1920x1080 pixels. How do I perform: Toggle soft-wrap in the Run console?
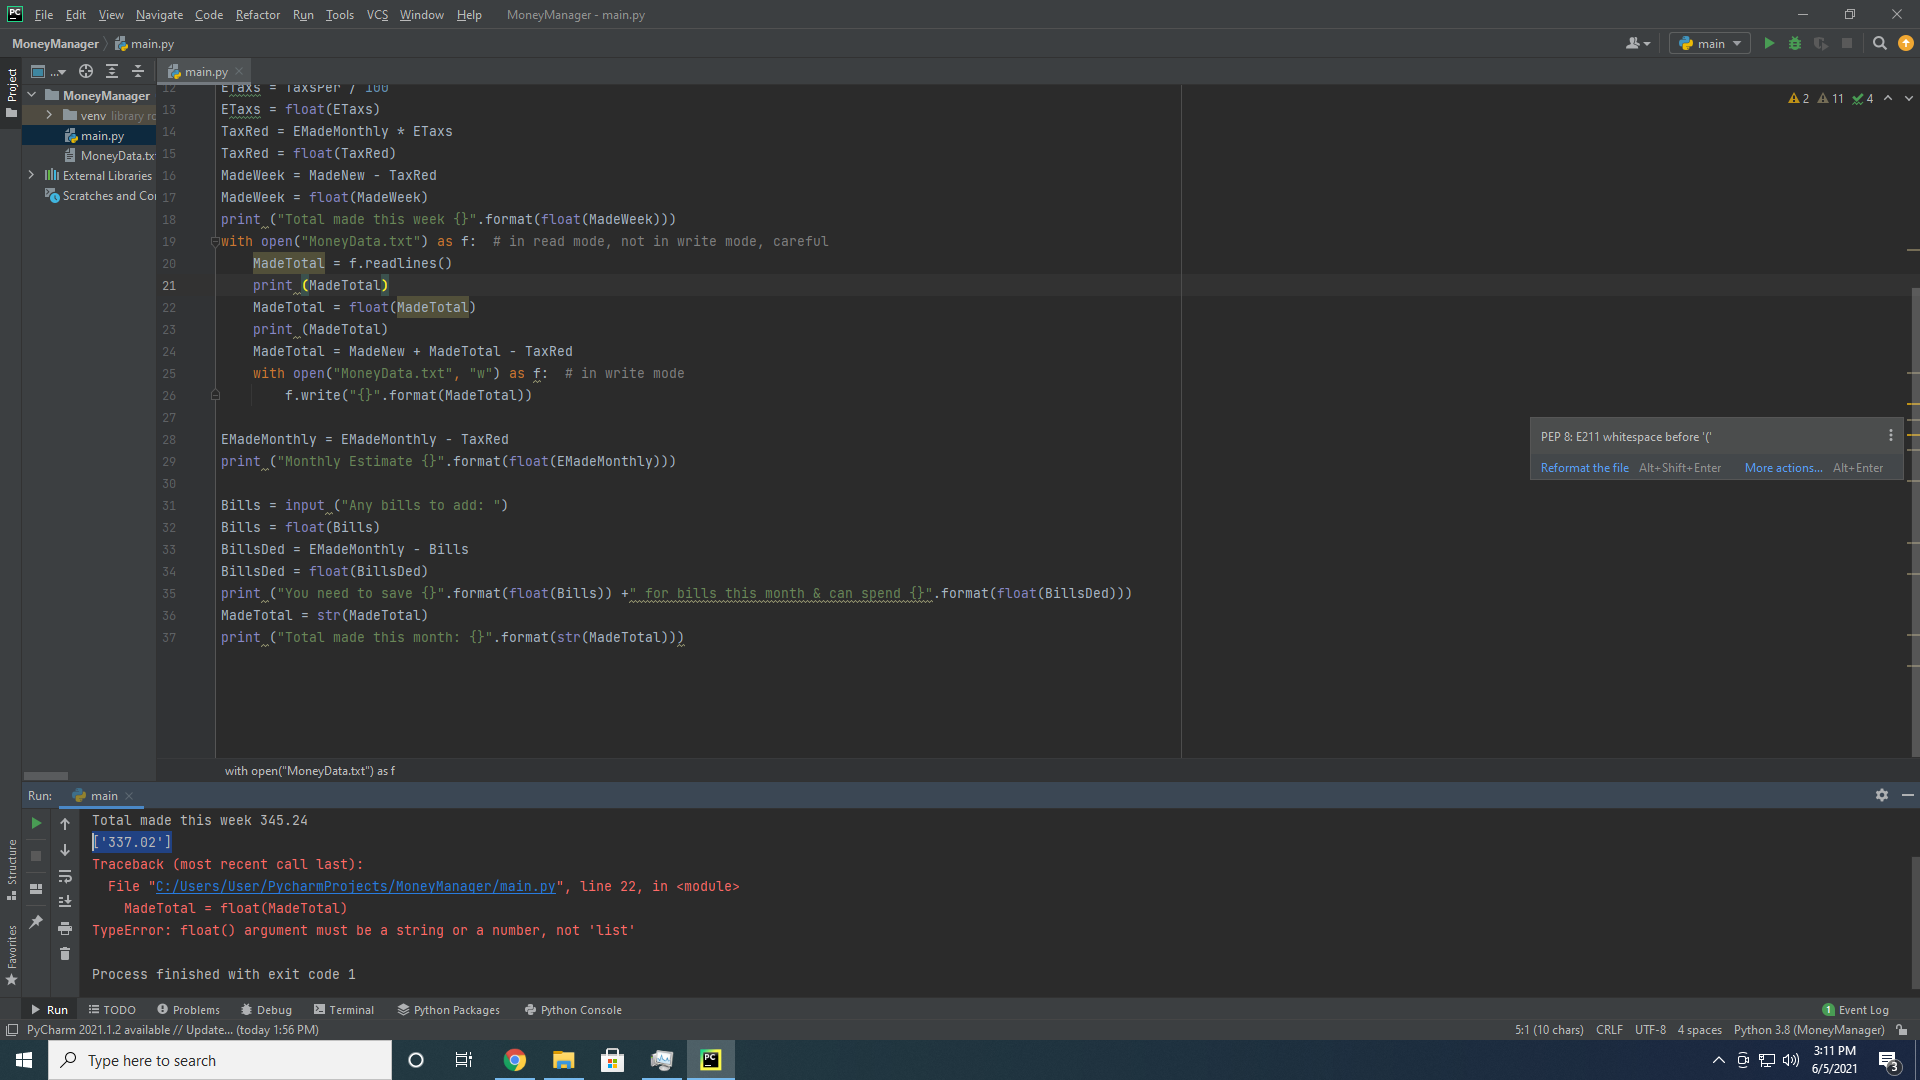tap(65, 876)
